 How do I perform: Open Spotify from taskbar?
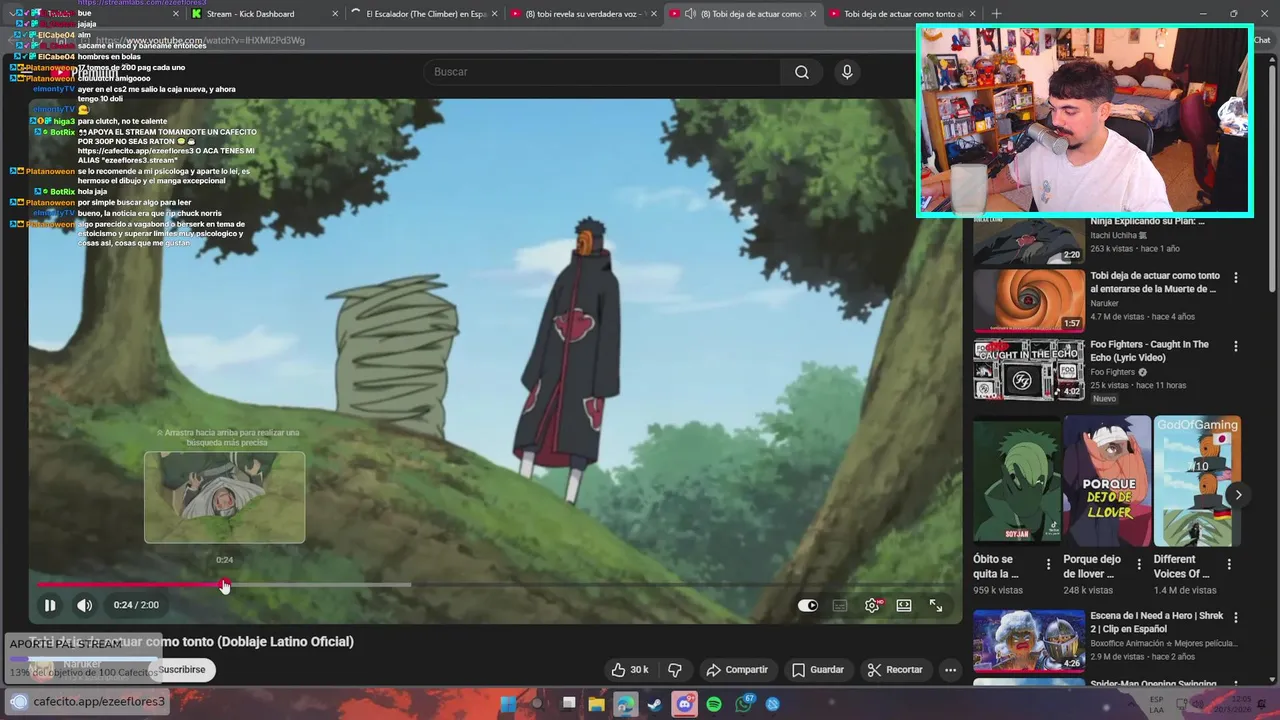click(714, 704)
